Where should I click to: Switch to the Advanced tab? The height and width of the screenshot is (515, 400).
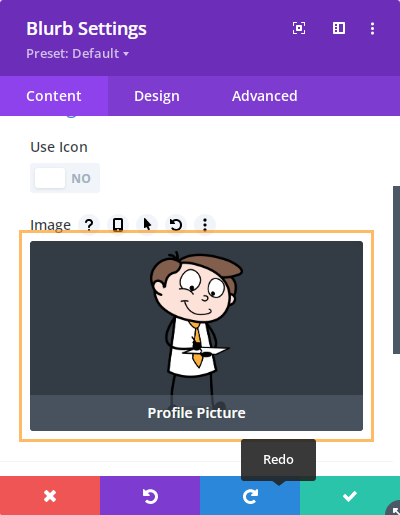point(265,96)
